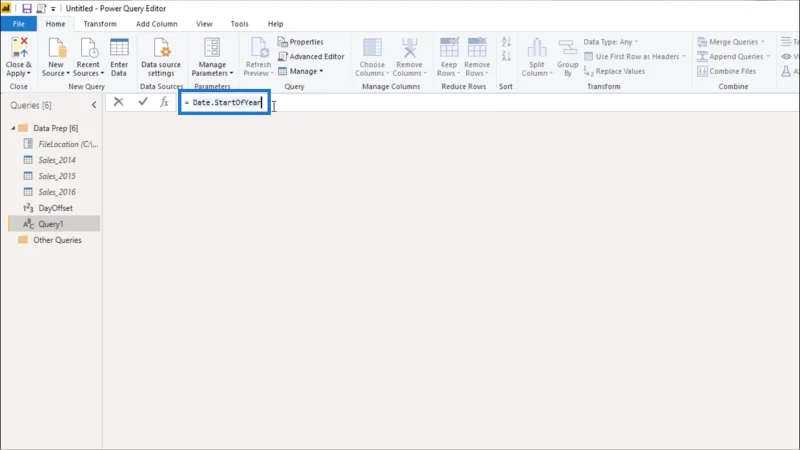Screen dimensions: 800x450
Task: Expand the Append Queries dropdown arrow
Action: tap(768, 57)
